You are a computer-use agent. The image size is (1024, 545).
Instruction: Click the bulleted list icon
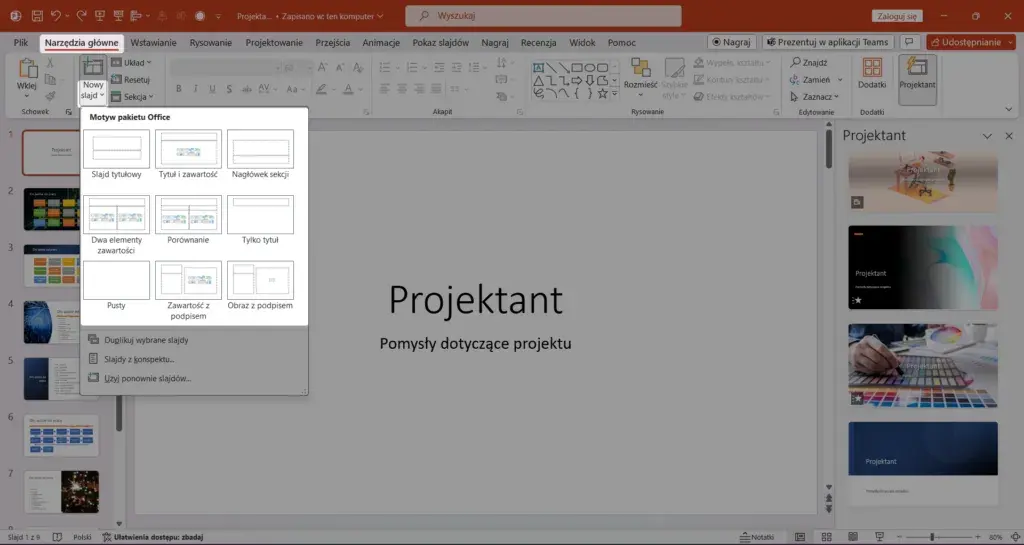tap(385, 67)
